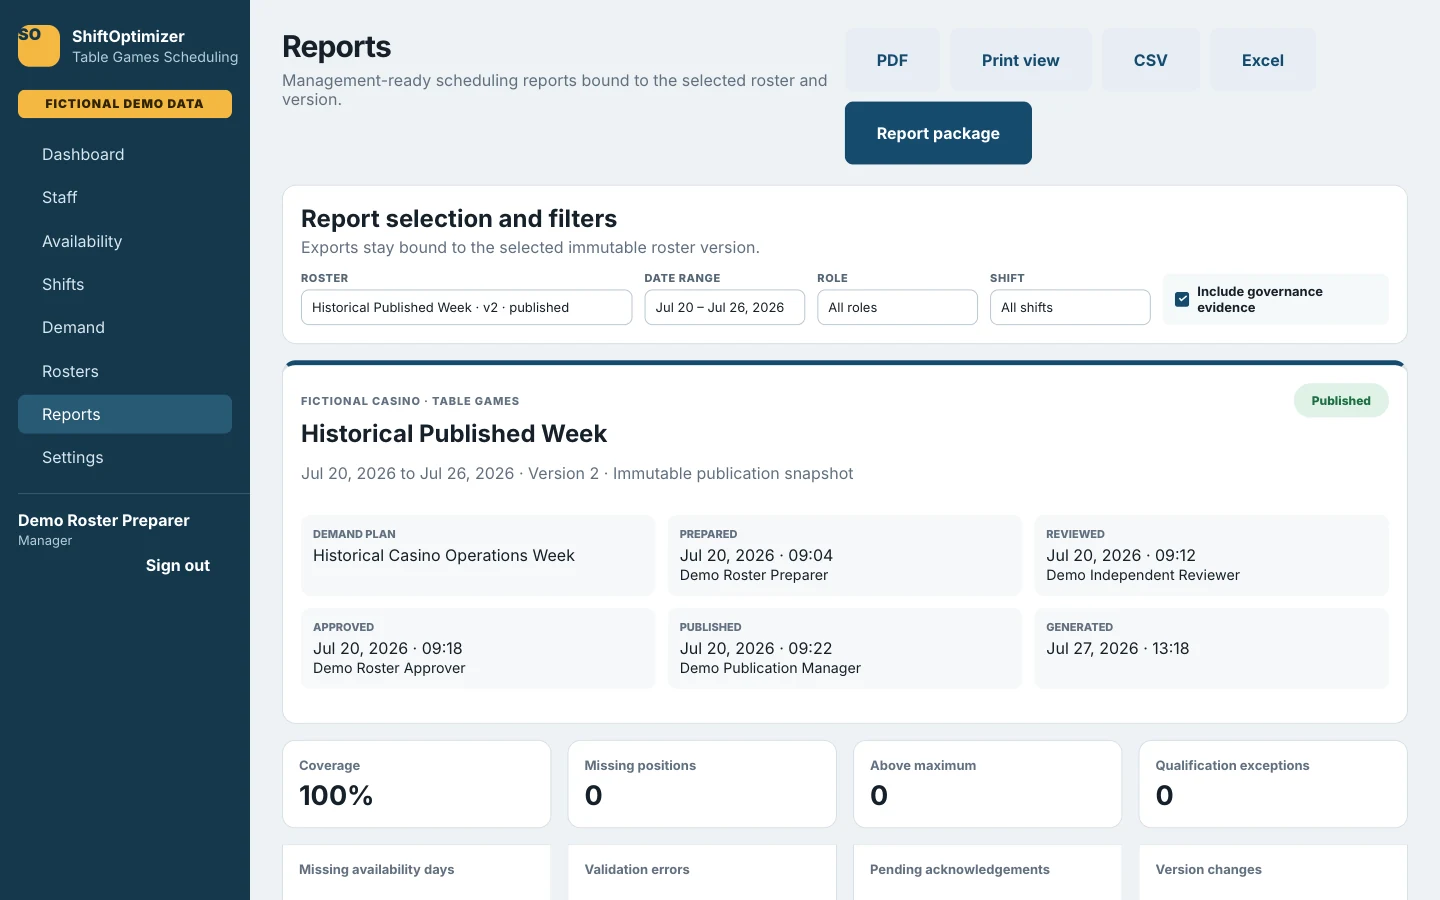Screen dimensions: 1440x900
Task: Click the Version changes card
Action: 1273,872
